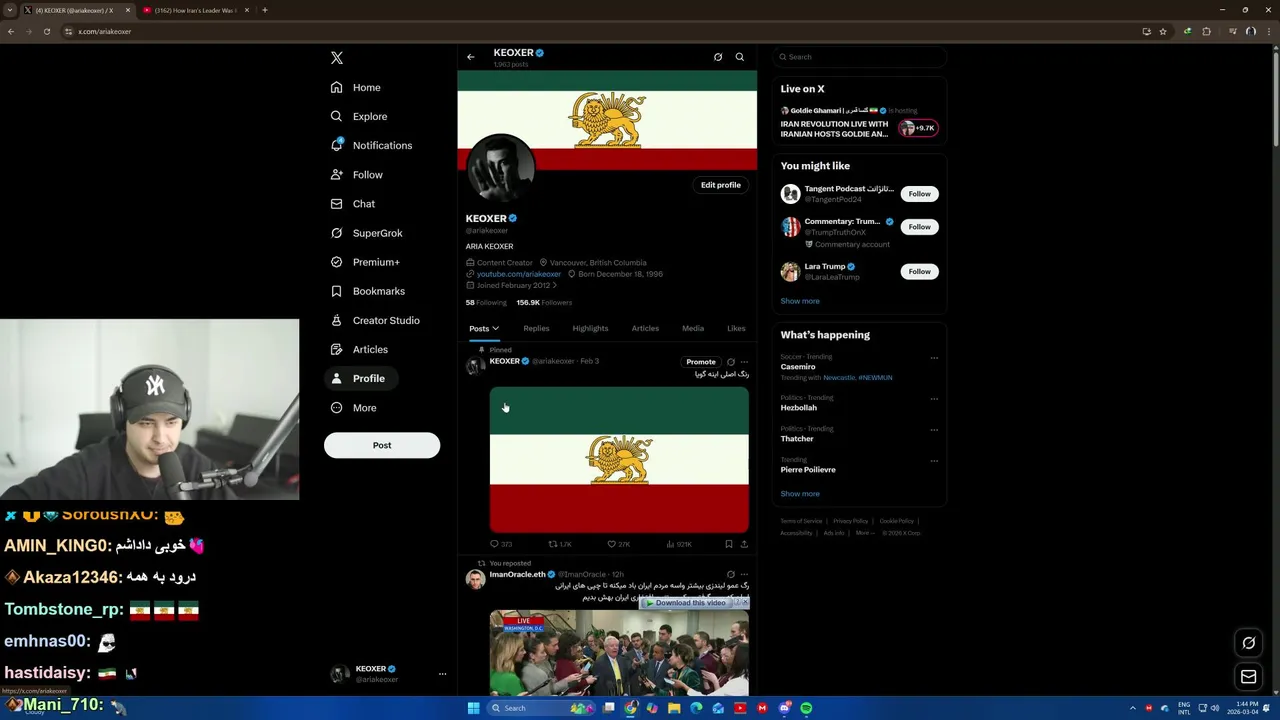Open the Hezbollah trending topic
This screenshot has height=720, width=1280.
(x=799, y=408)
